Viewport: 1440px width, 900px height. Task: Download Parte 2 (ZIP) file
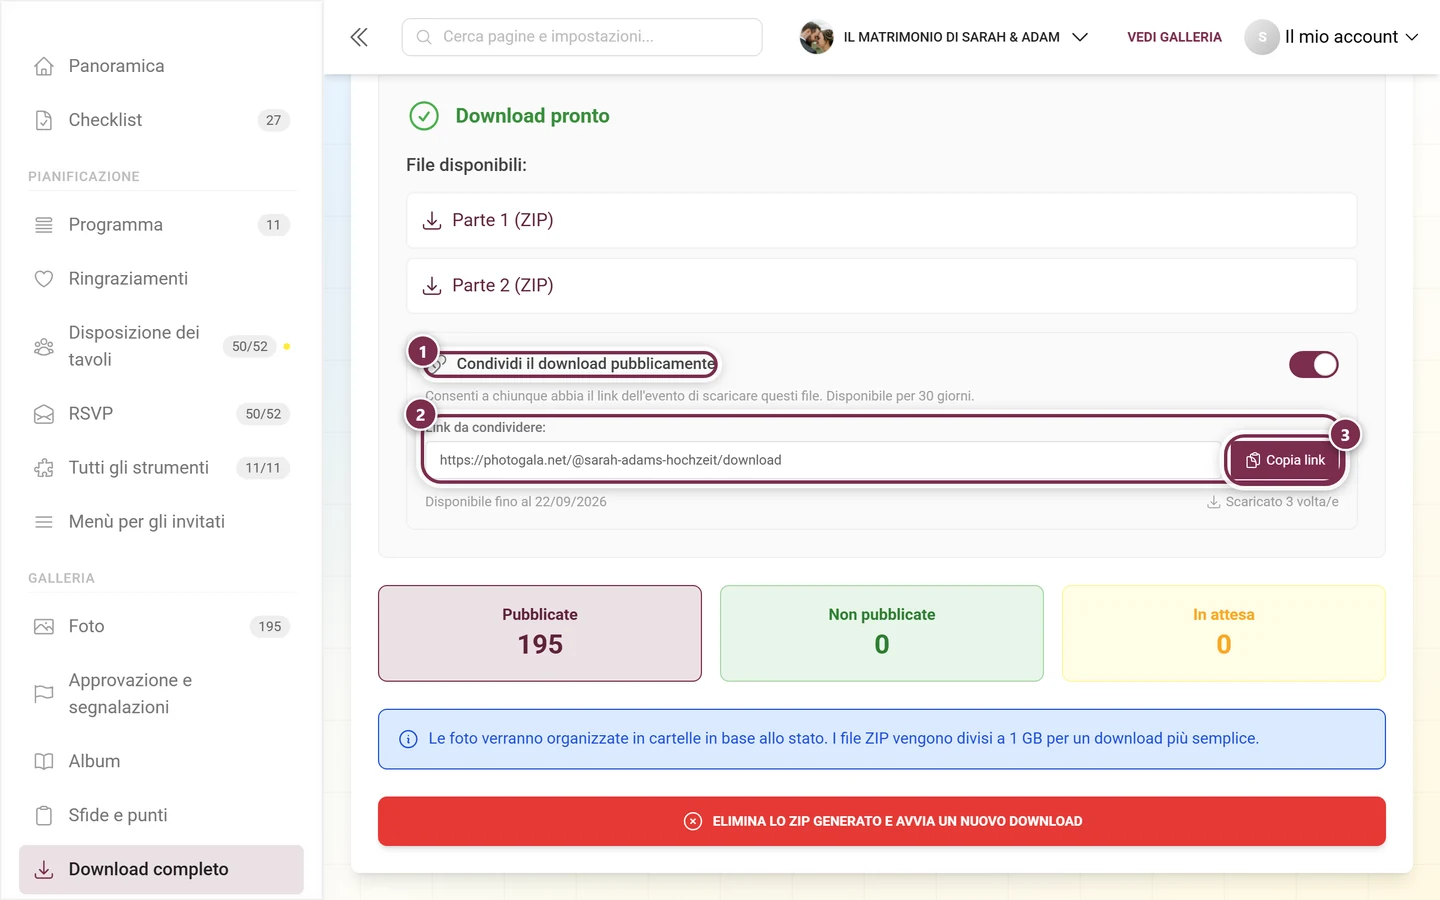tap(881, 285)
